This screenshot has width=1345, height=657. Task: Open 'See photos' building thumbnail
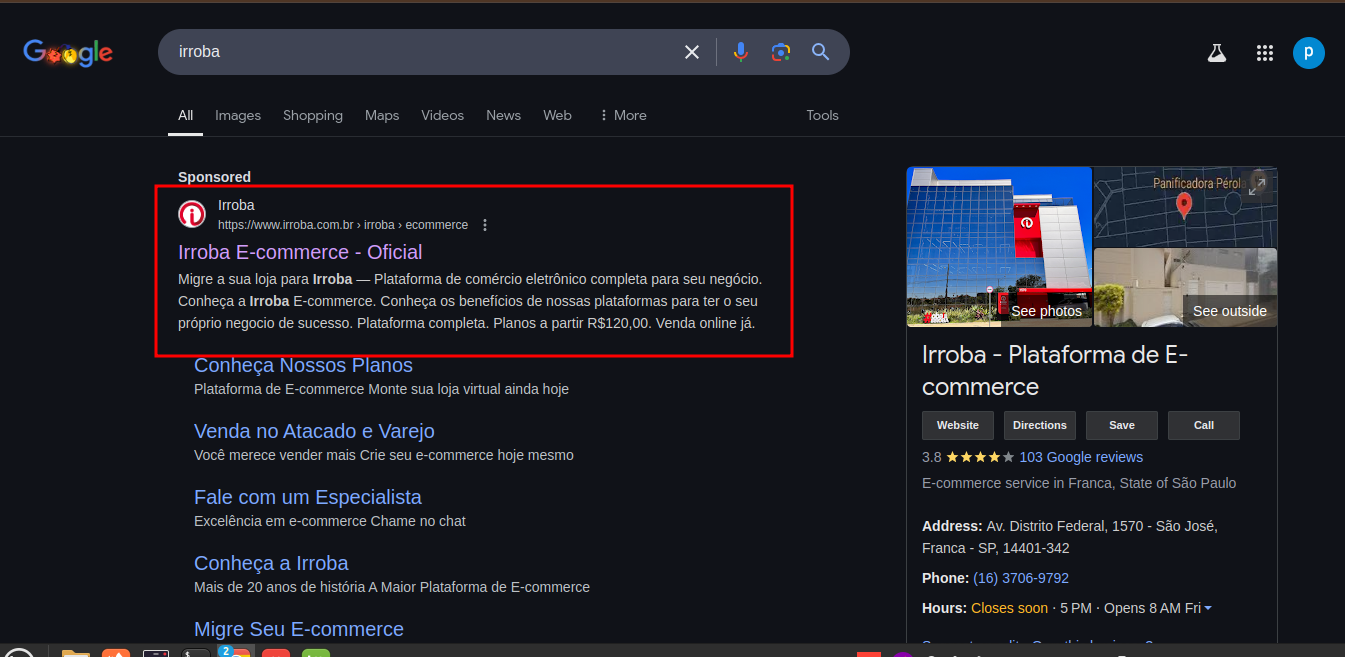click(999, 247)
